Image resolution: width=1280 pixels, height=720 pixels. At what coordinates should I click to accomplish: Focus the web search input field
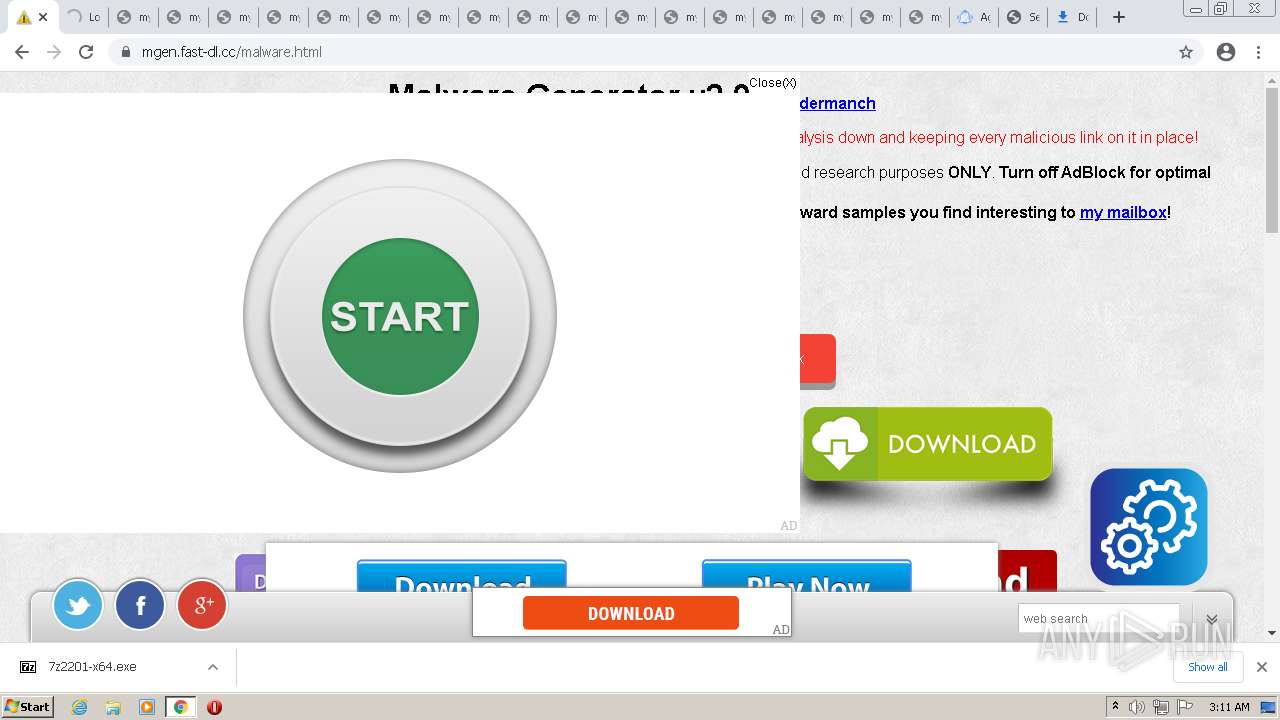[1099, 619]
